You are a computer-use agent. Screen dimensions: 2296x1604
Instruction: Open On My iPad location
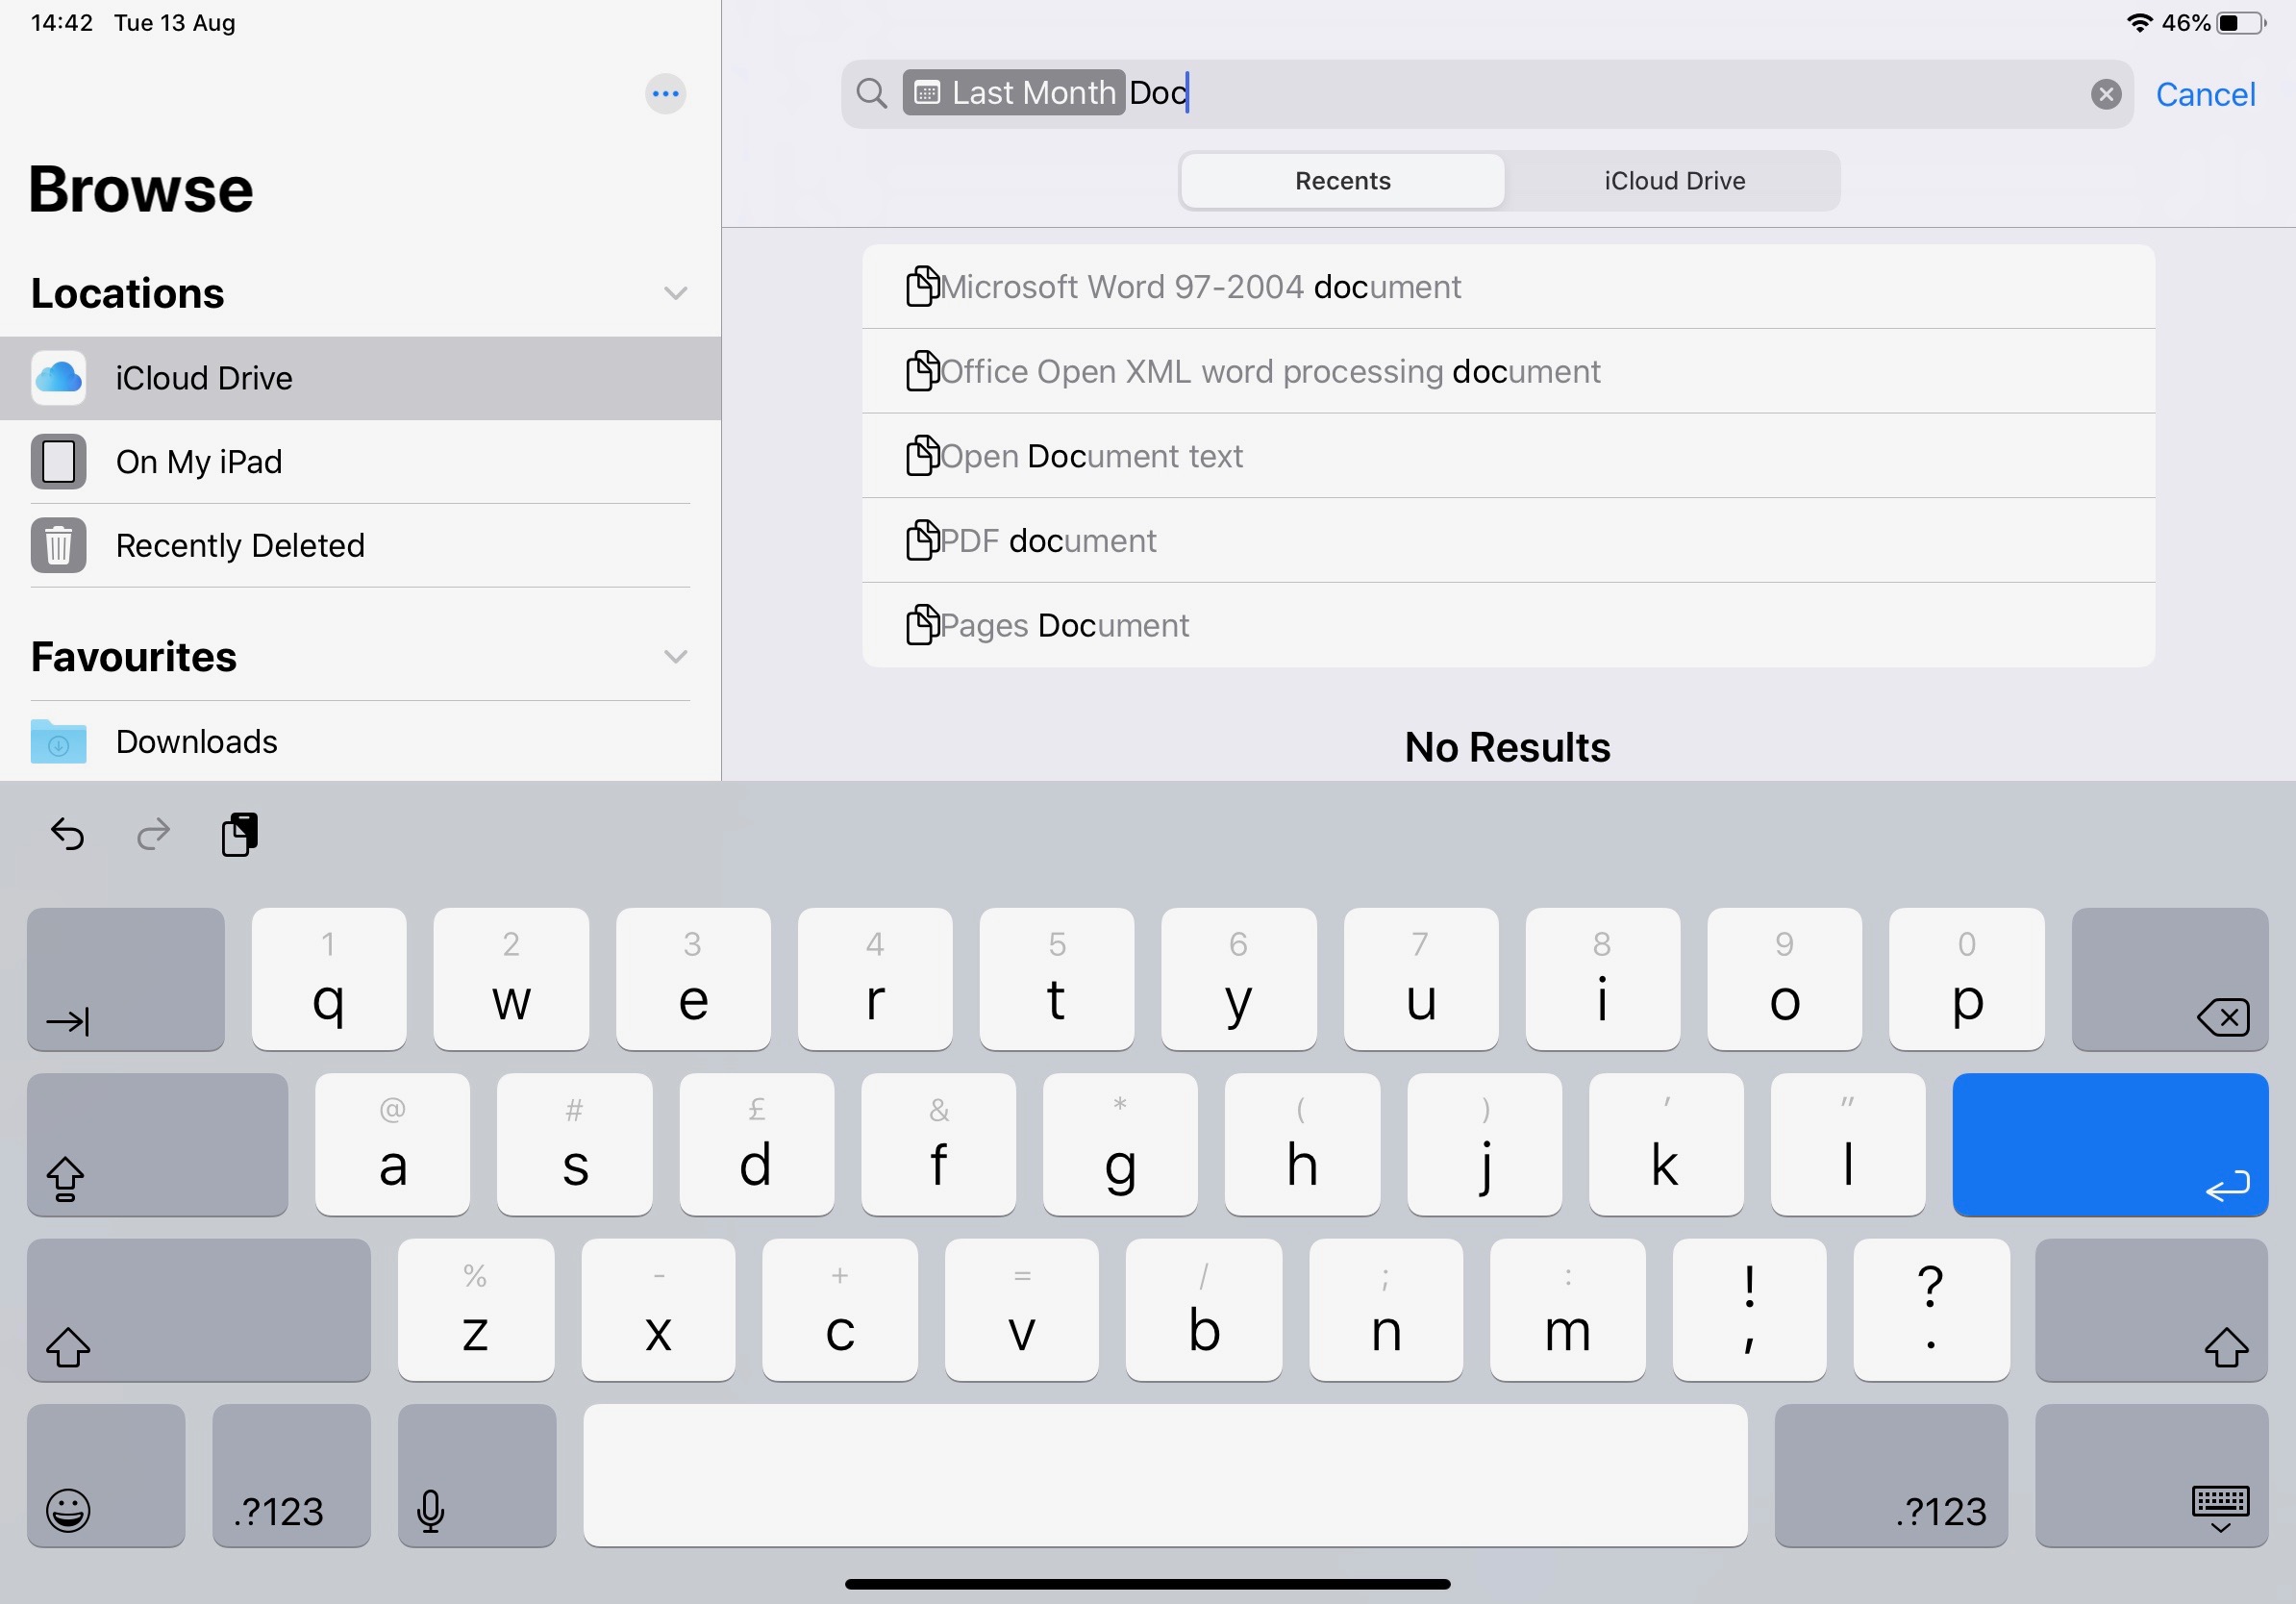[360, 462]
